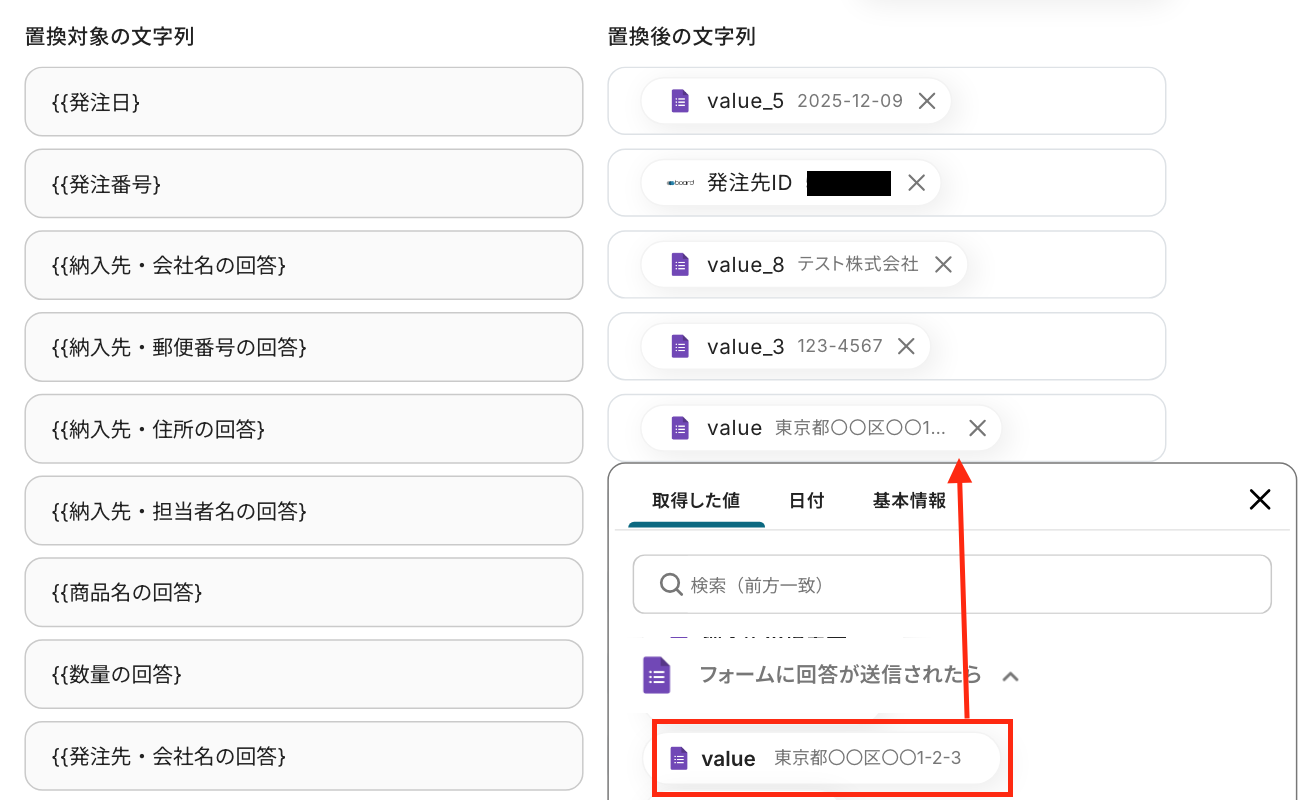Click the {{発注番号} target field
This screenshot has width=1310, height=800.
point(304,183)
